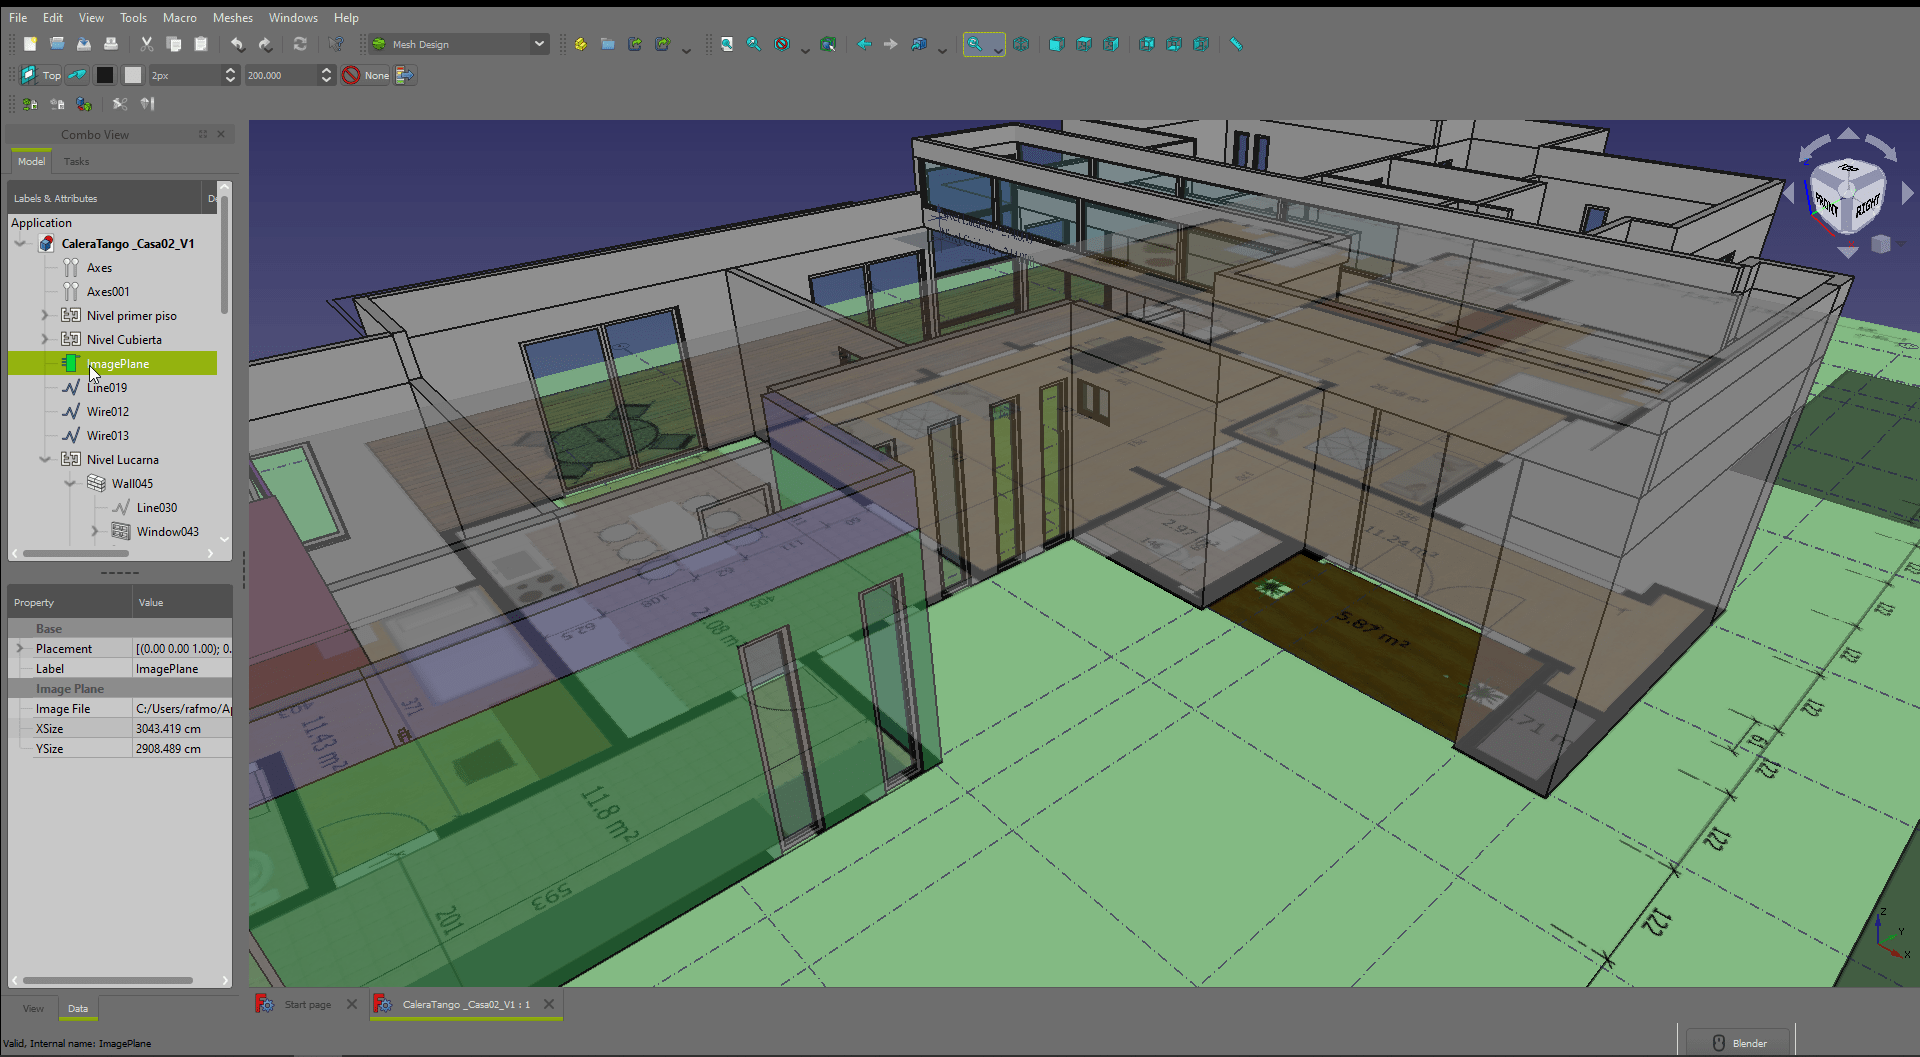Click the Copy icon in toolbar
1920x1057 pixels.
coord(174,44)
